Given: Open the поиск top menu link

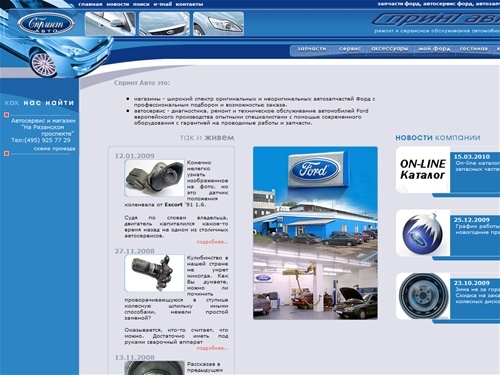Looking at the screenshot, I should point(141,4).
